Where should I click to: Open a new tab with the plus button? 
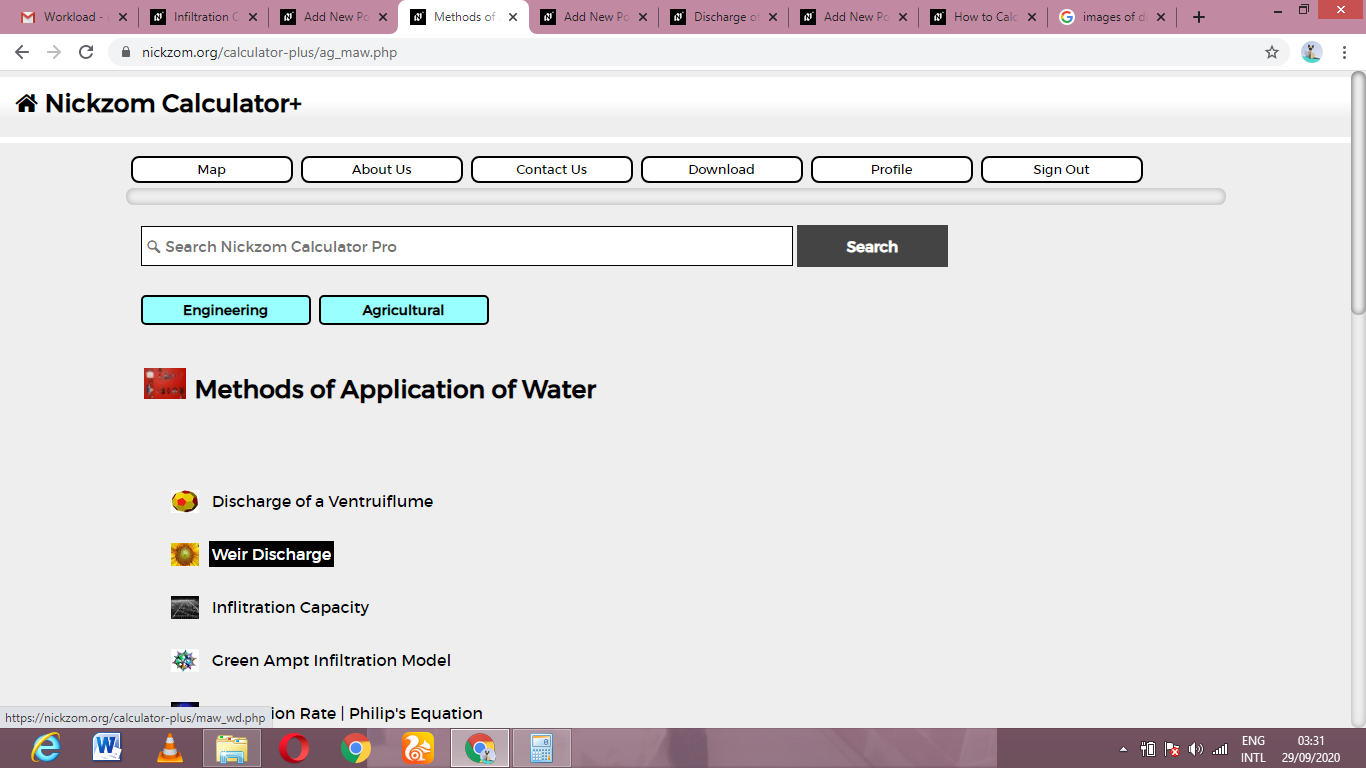point(1199,17)
